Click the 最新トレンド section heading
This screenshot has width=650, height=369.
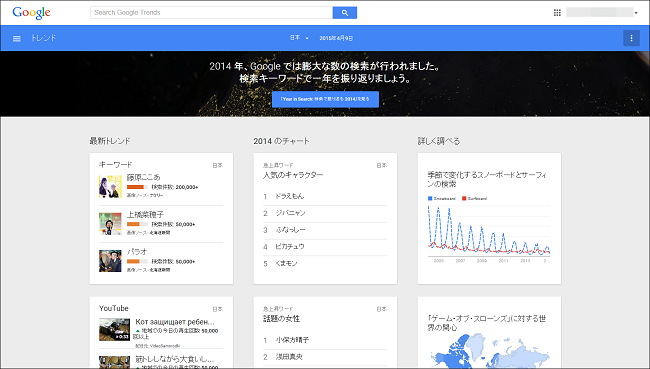(110, 141)
